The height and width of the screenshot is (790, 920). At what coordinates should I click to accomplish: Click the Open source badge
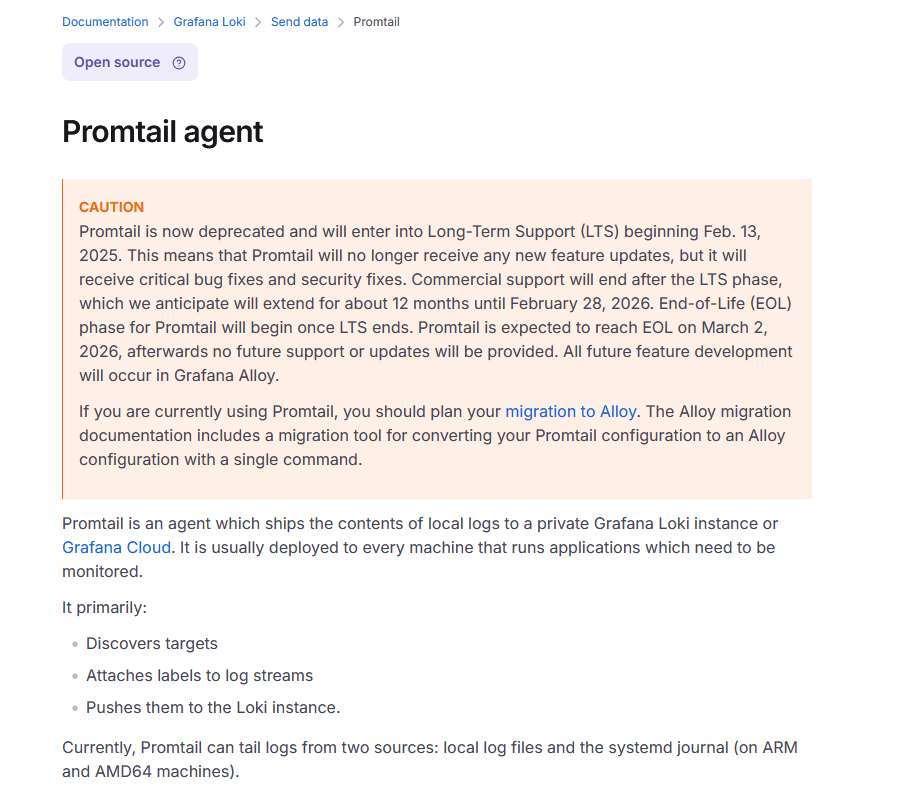click(x=117, y=62)
